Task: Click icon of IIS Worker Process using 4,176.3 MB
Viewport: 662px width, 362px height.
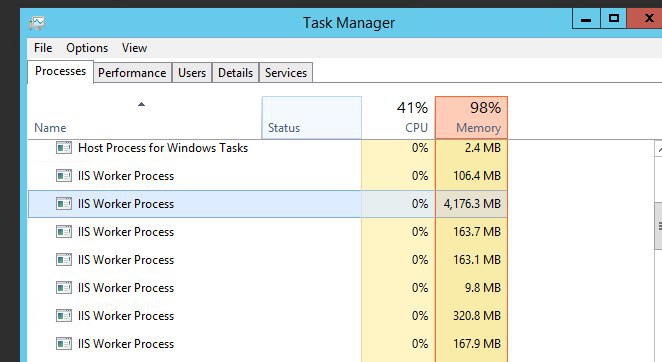Action: click(64, 204)
